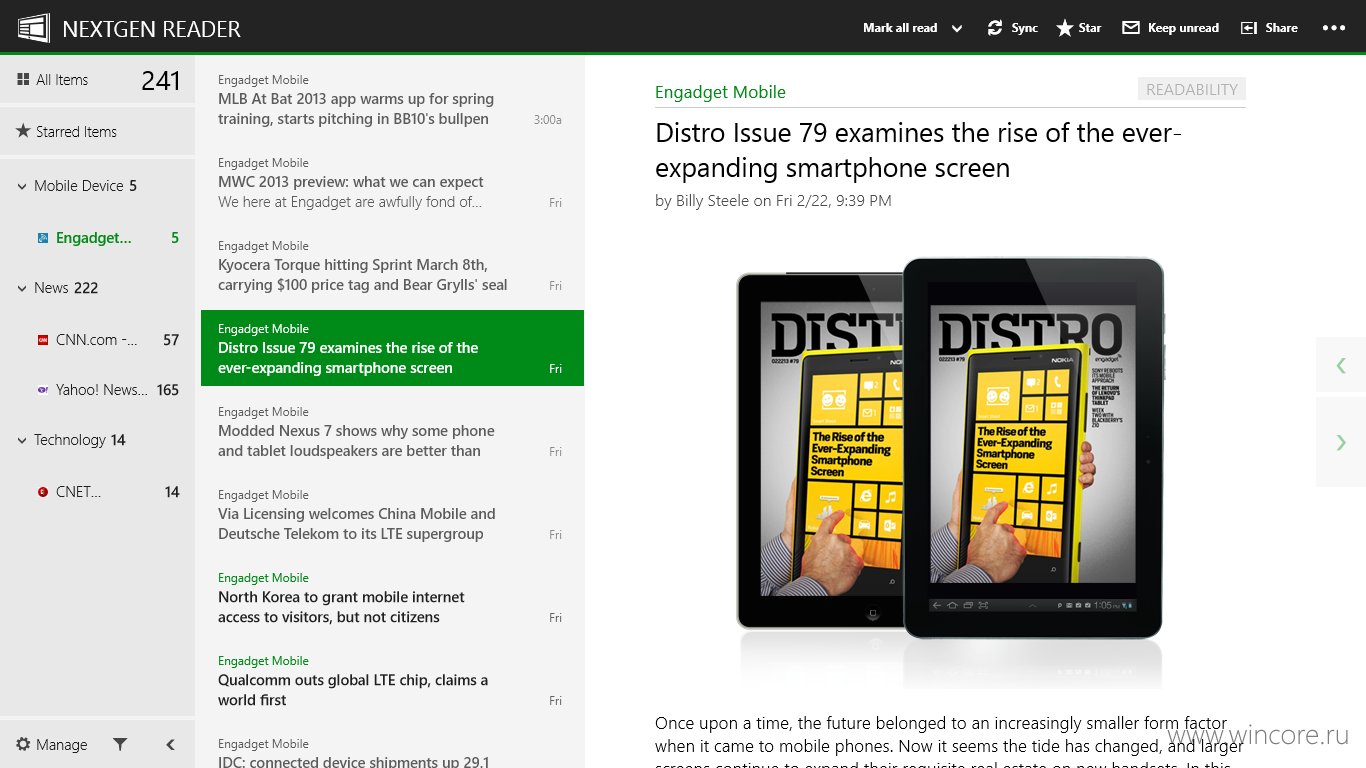1366x768 pixels.
Task: Open the Kyocera Torque article
Action: click(390, 265)
